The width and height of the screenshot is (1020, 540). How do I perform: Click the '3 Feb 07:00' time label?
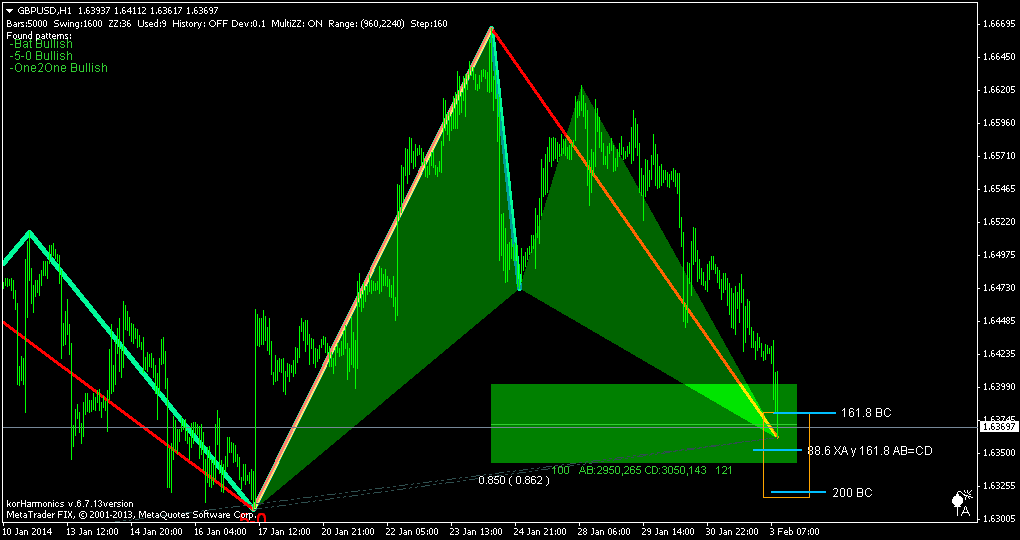794,532
